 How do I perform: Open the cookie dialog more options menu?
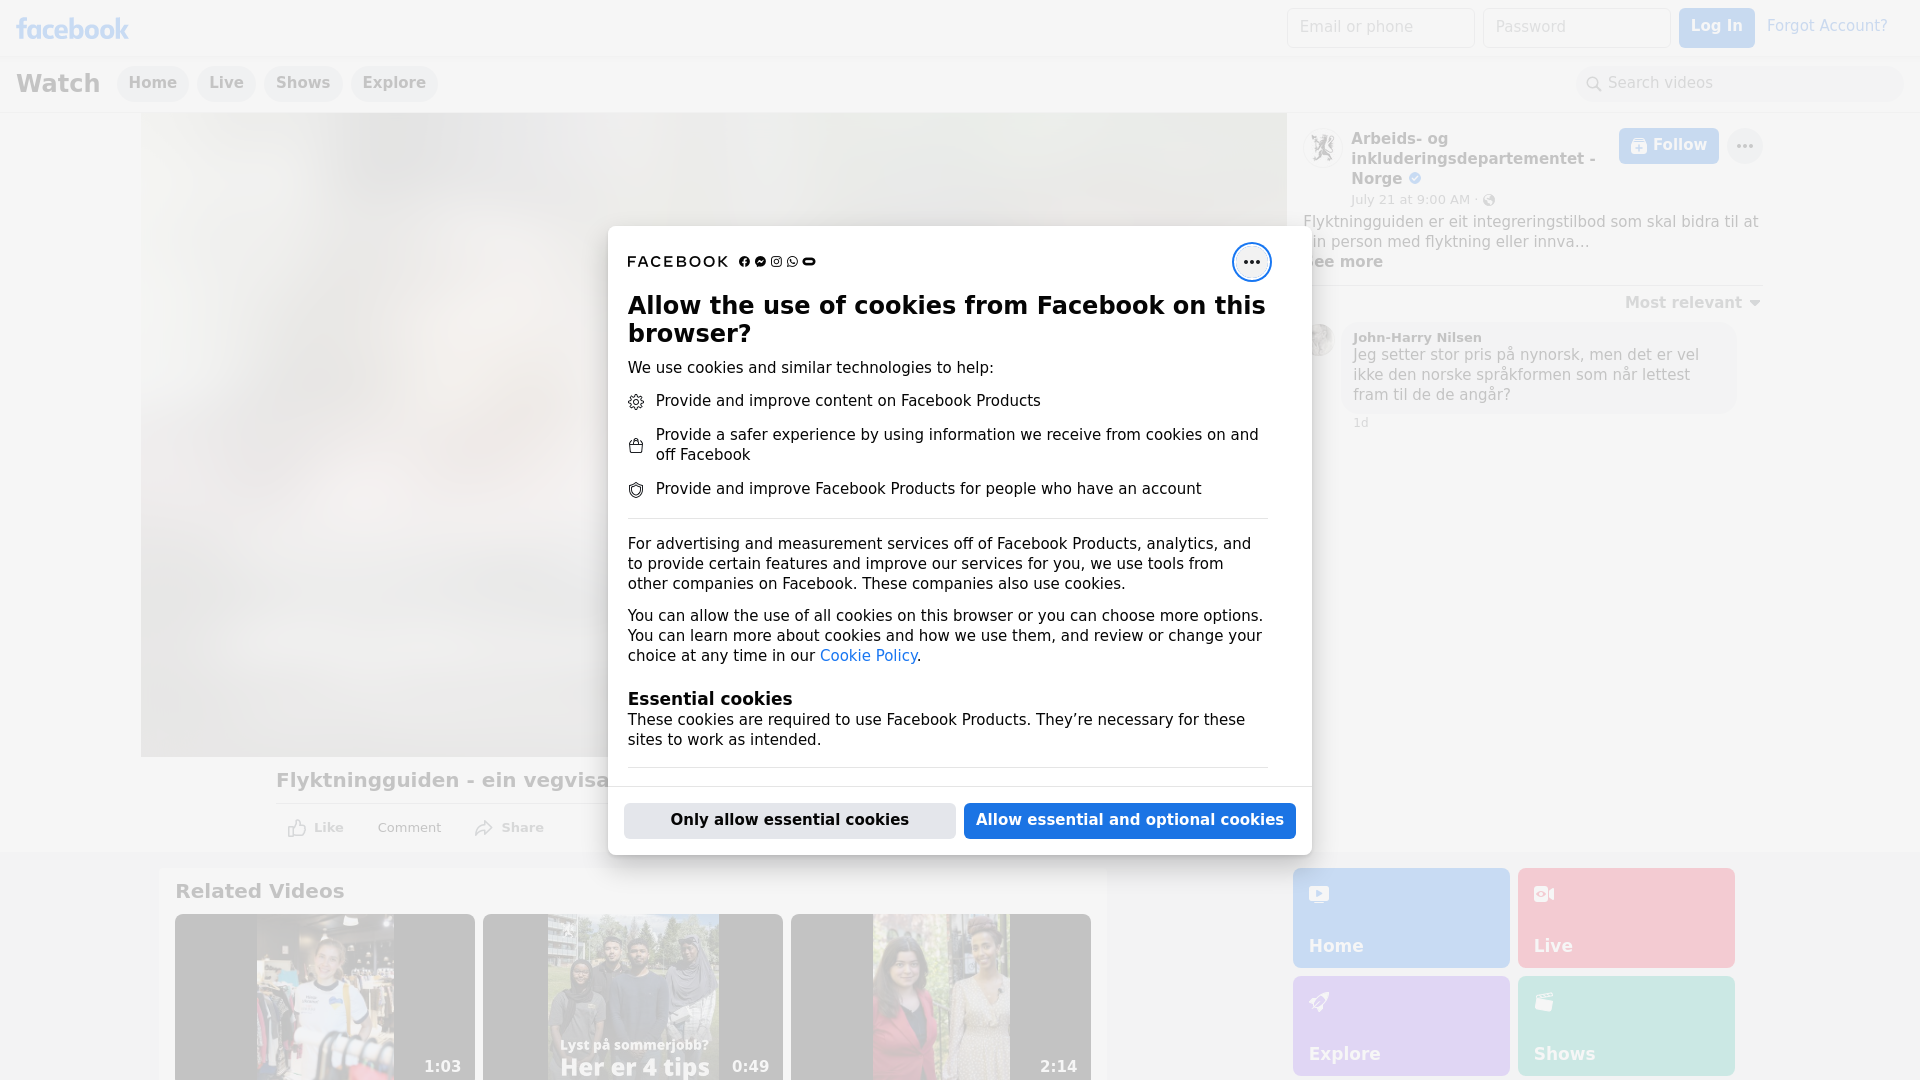click(x=1251, y=262)
